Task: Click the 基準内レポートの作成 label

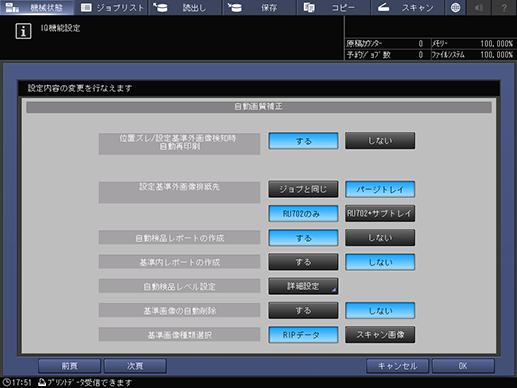Action: 179,262
